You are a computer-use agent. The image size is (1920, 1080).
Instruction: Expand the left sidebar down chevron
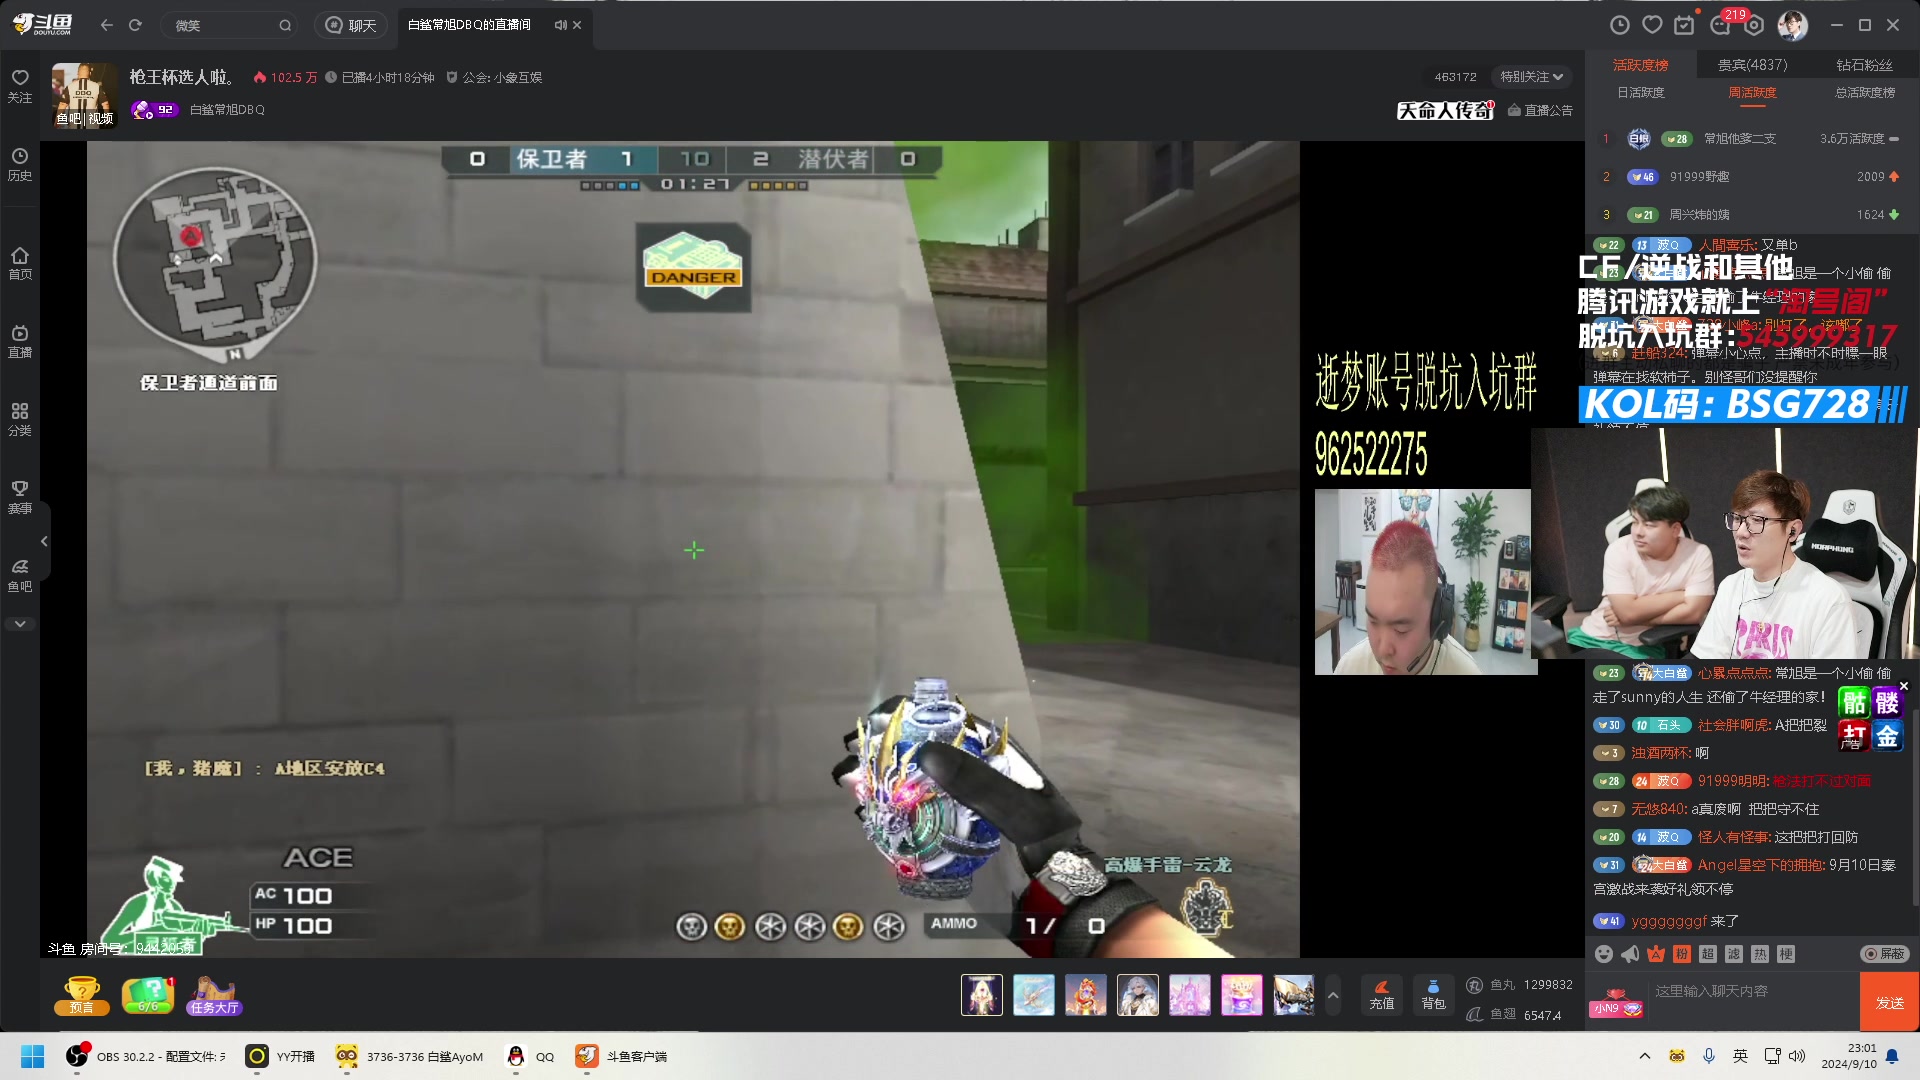point(20,624)
